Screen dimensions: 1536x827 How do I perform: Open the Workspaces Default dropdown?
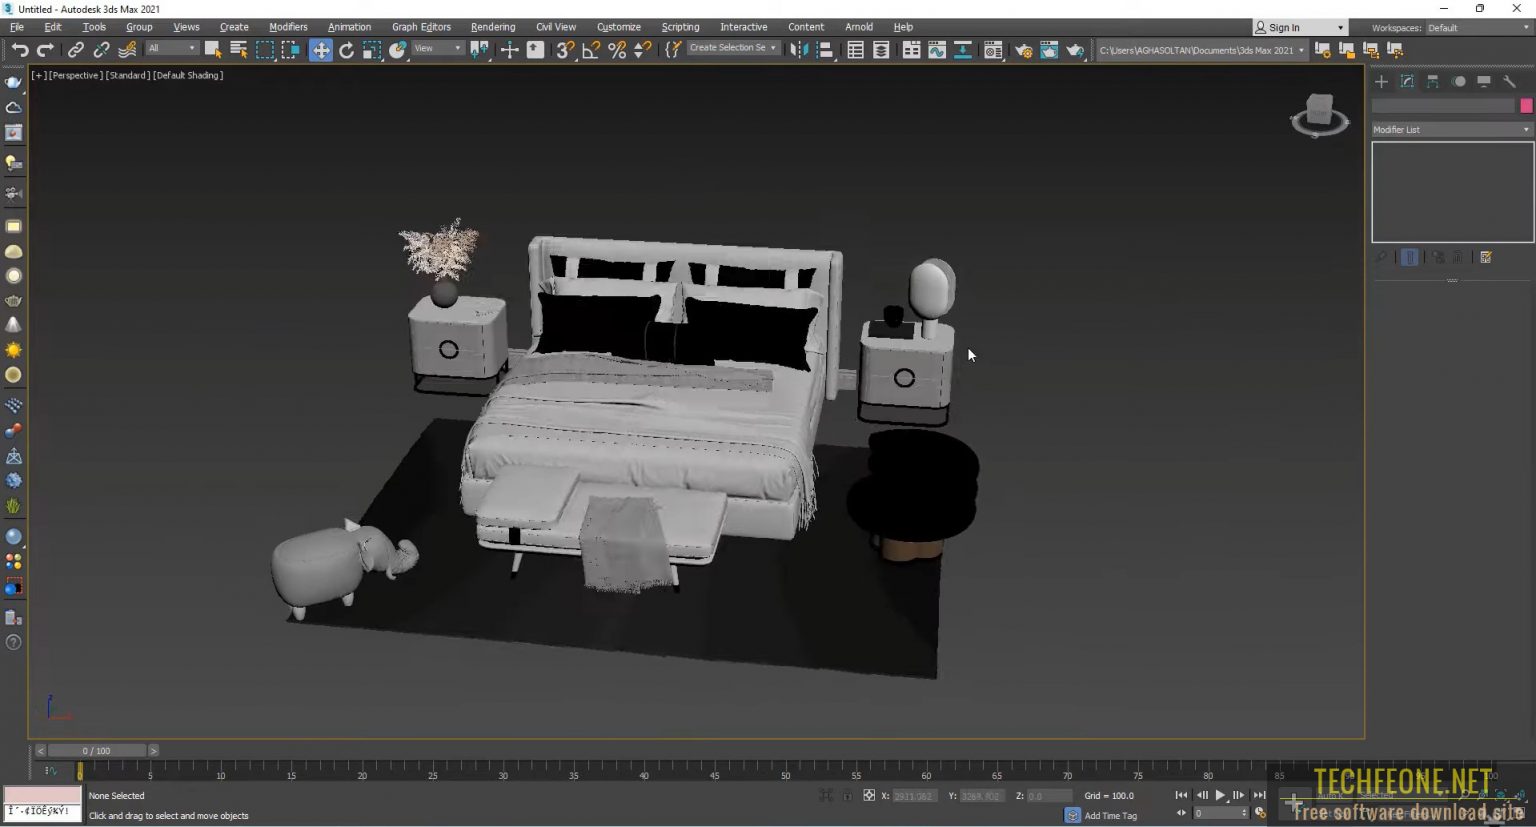[1478, 28]
